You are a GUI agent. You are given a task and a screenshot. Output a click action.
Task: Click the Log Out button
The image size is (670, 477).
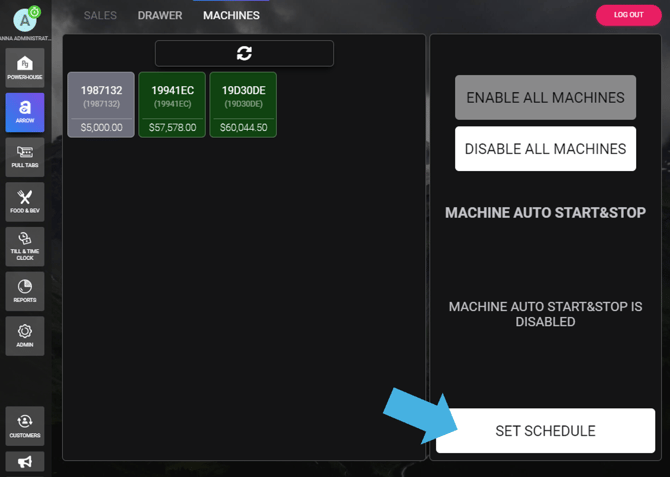[x=628, y=15]
